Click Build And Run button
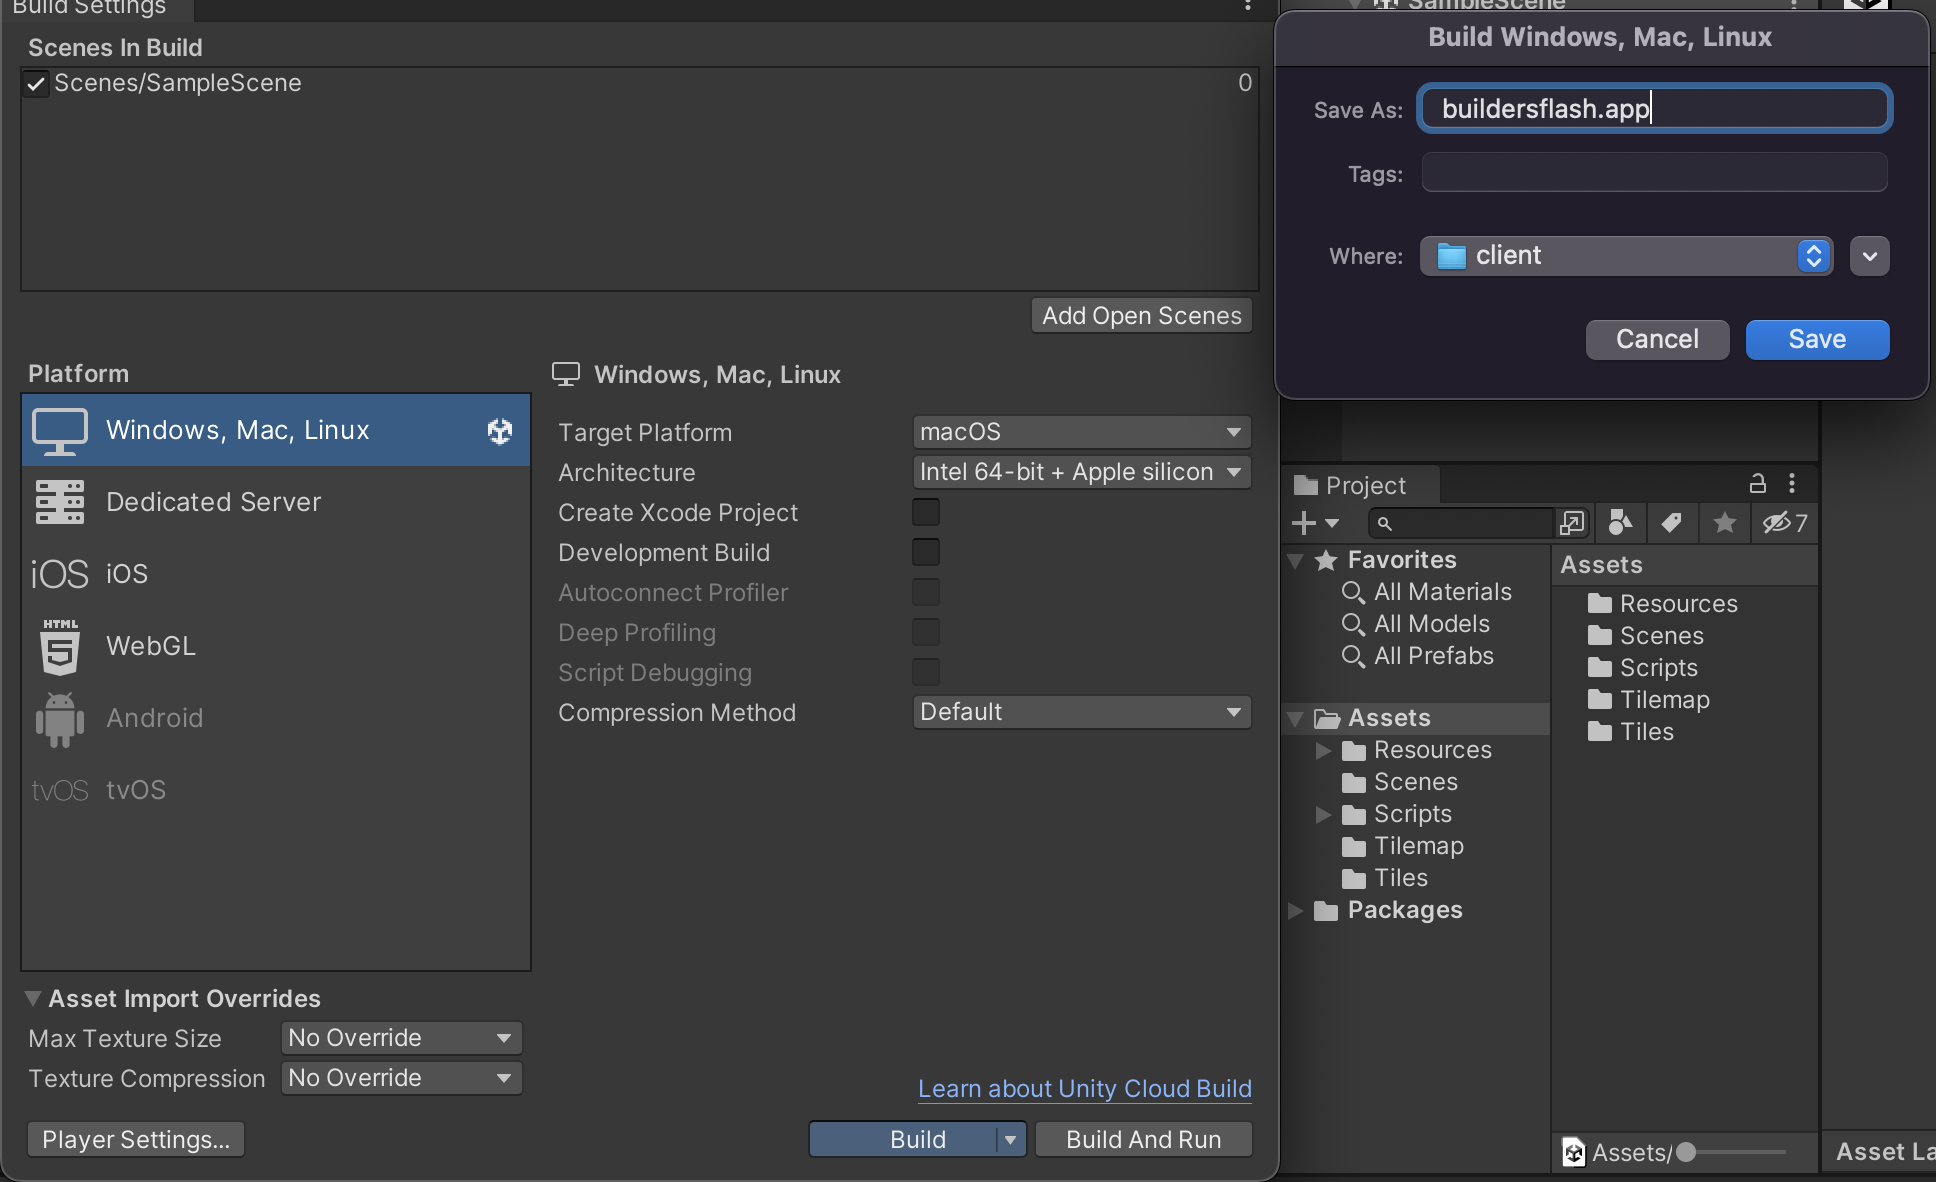The width and height of the screenshot is (1936, 1182). coord(1144,1140)
